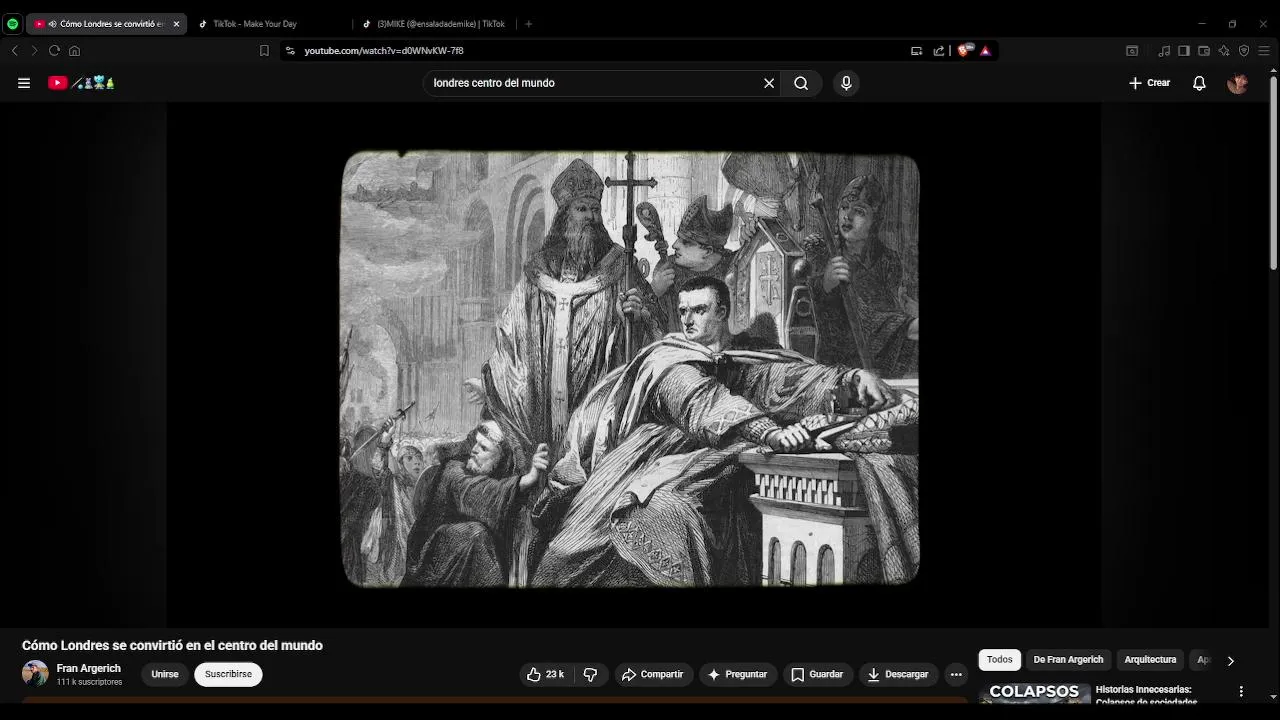Dislike this video
Viewport: 1280px width, 720px height.
tap(590, 675)
